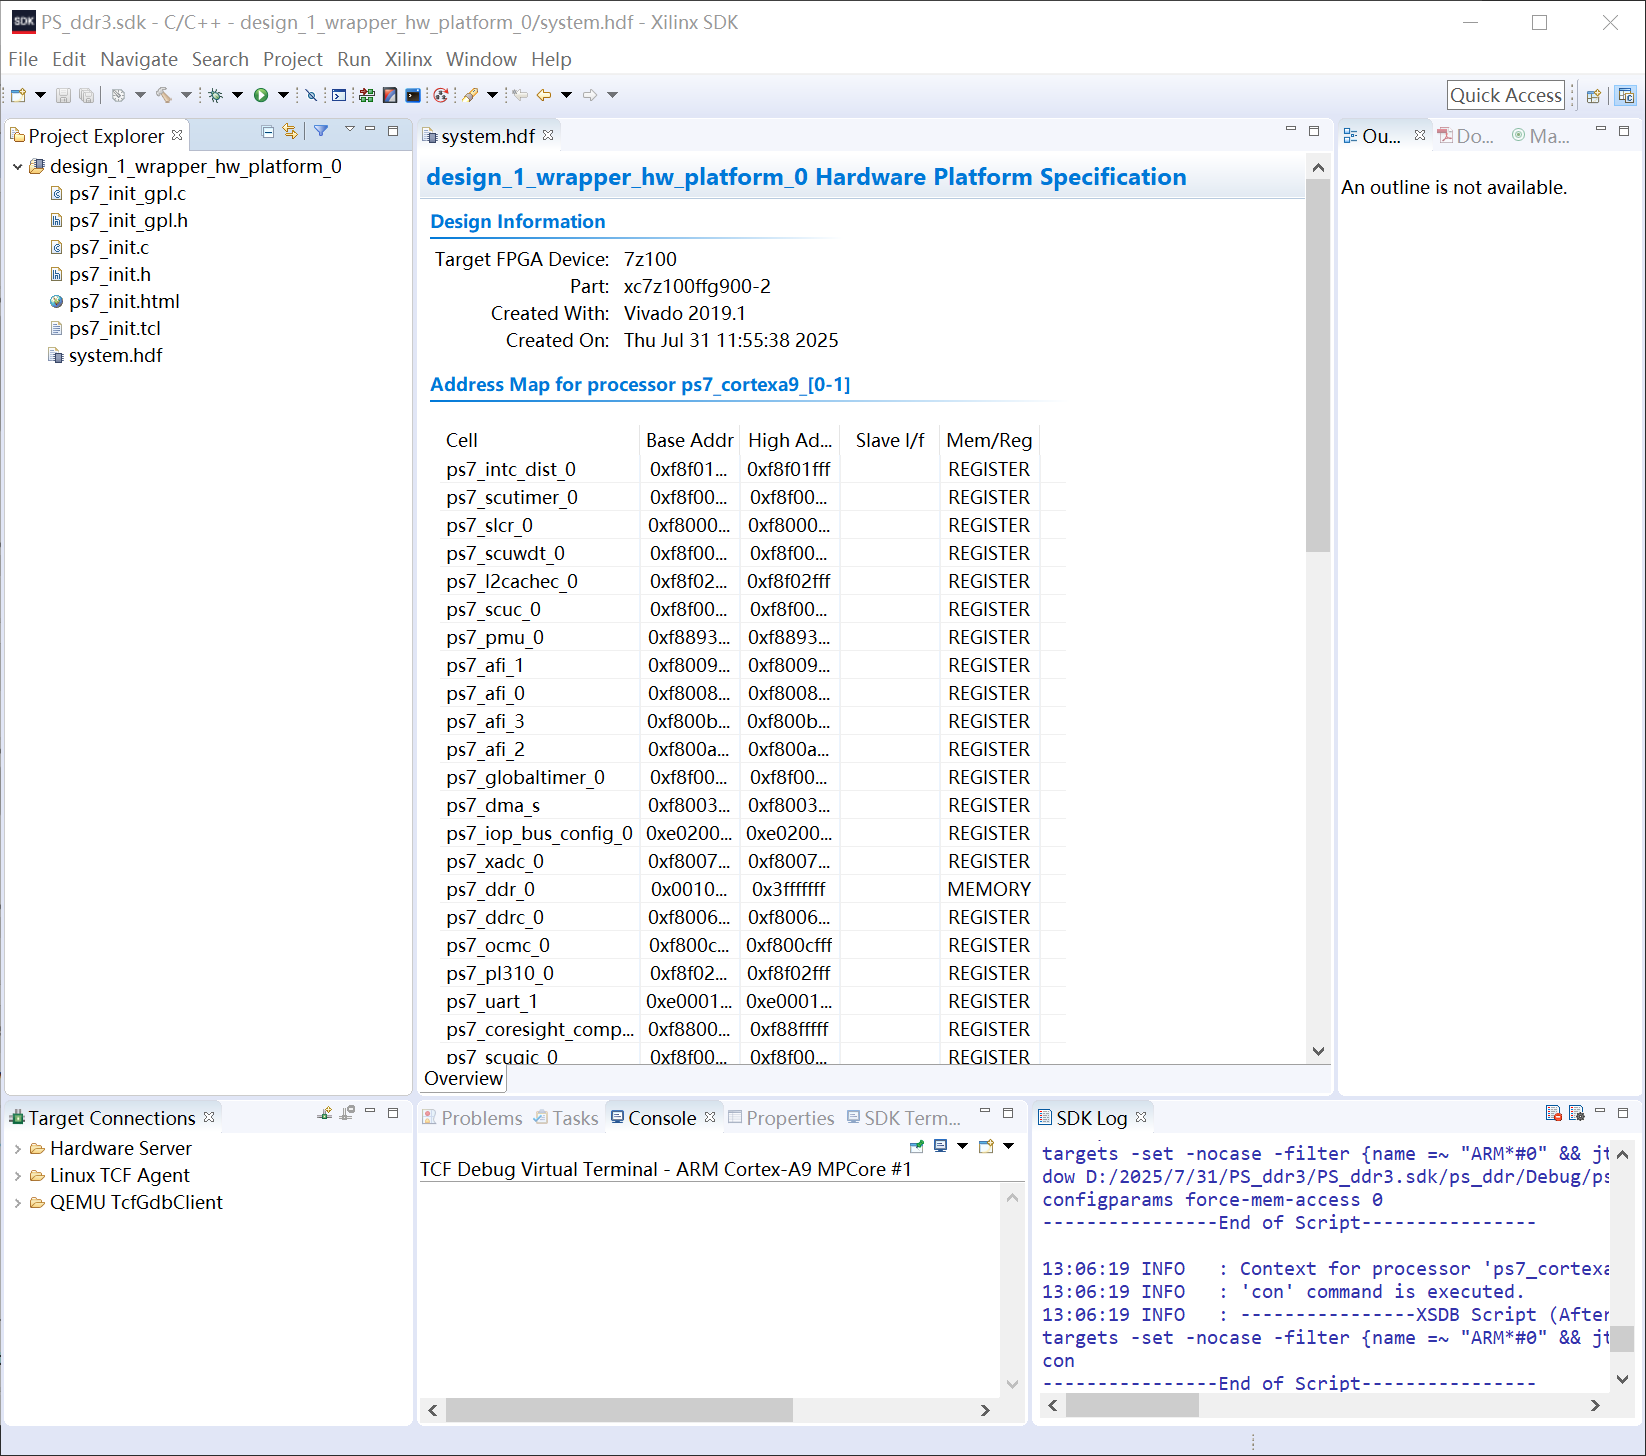
Task: Click the new target connection icon
Action: coord(325,1113)
